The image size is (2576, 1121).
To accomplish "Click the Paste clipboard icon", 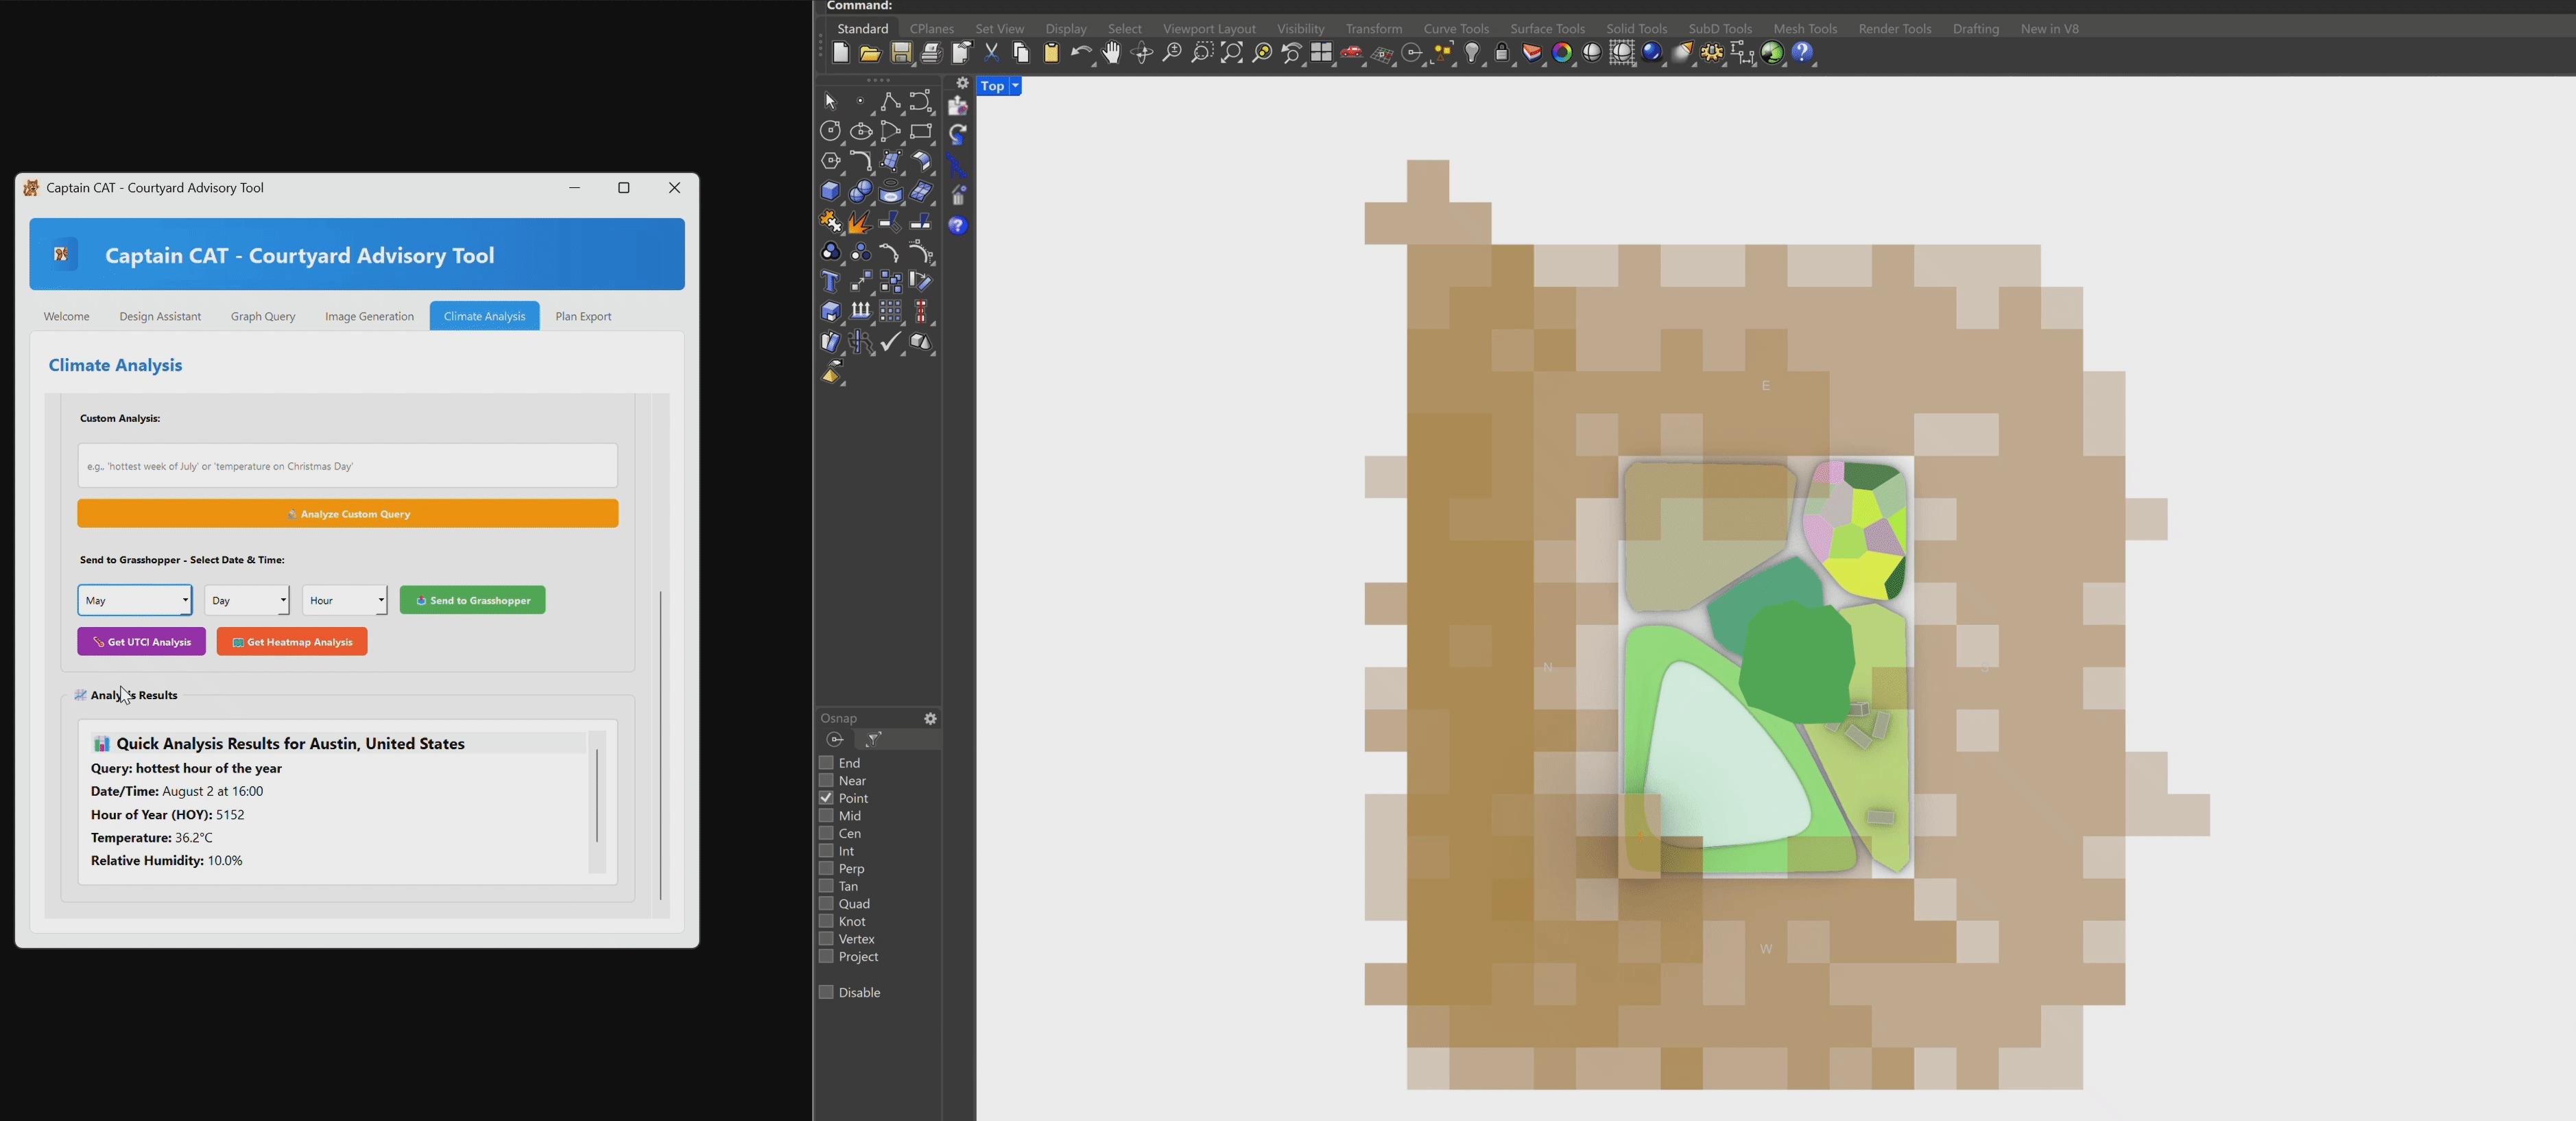I will click(1051, 53).
